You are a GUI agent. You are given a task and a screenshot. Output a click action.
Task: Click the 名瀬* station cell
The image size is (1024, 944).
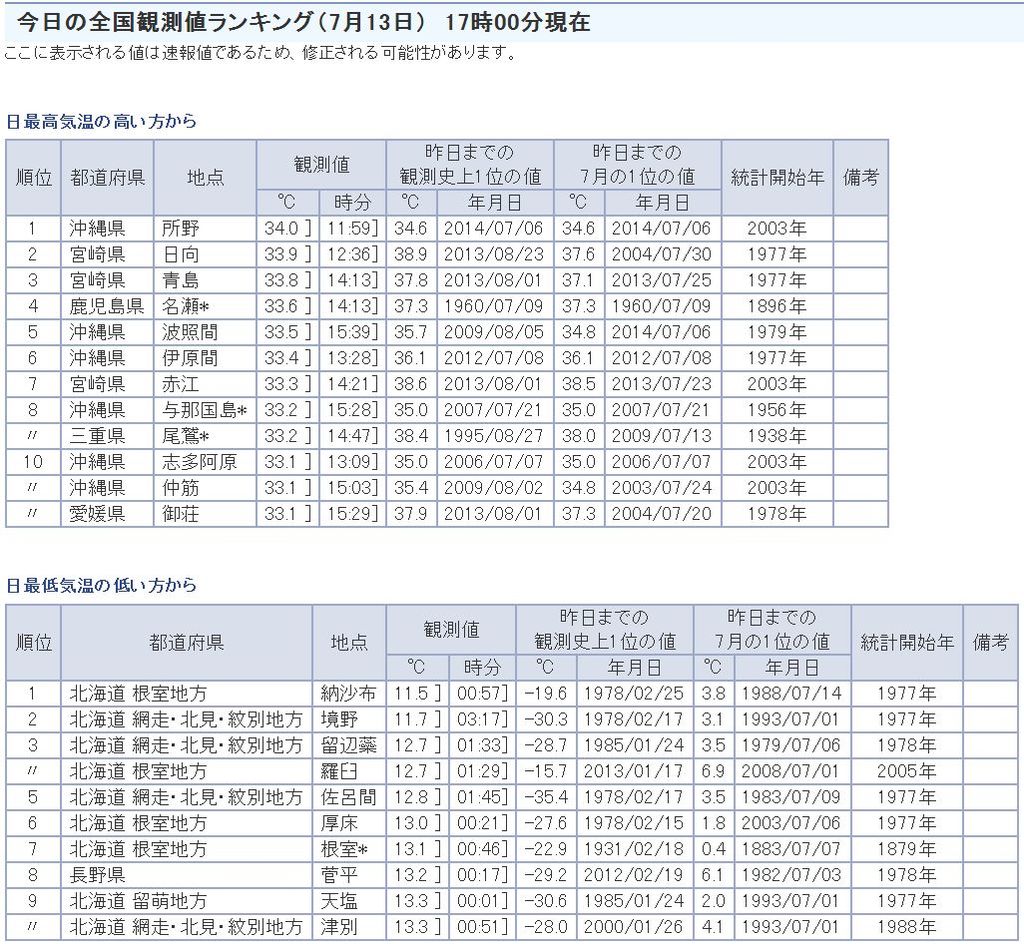(185, 306)
